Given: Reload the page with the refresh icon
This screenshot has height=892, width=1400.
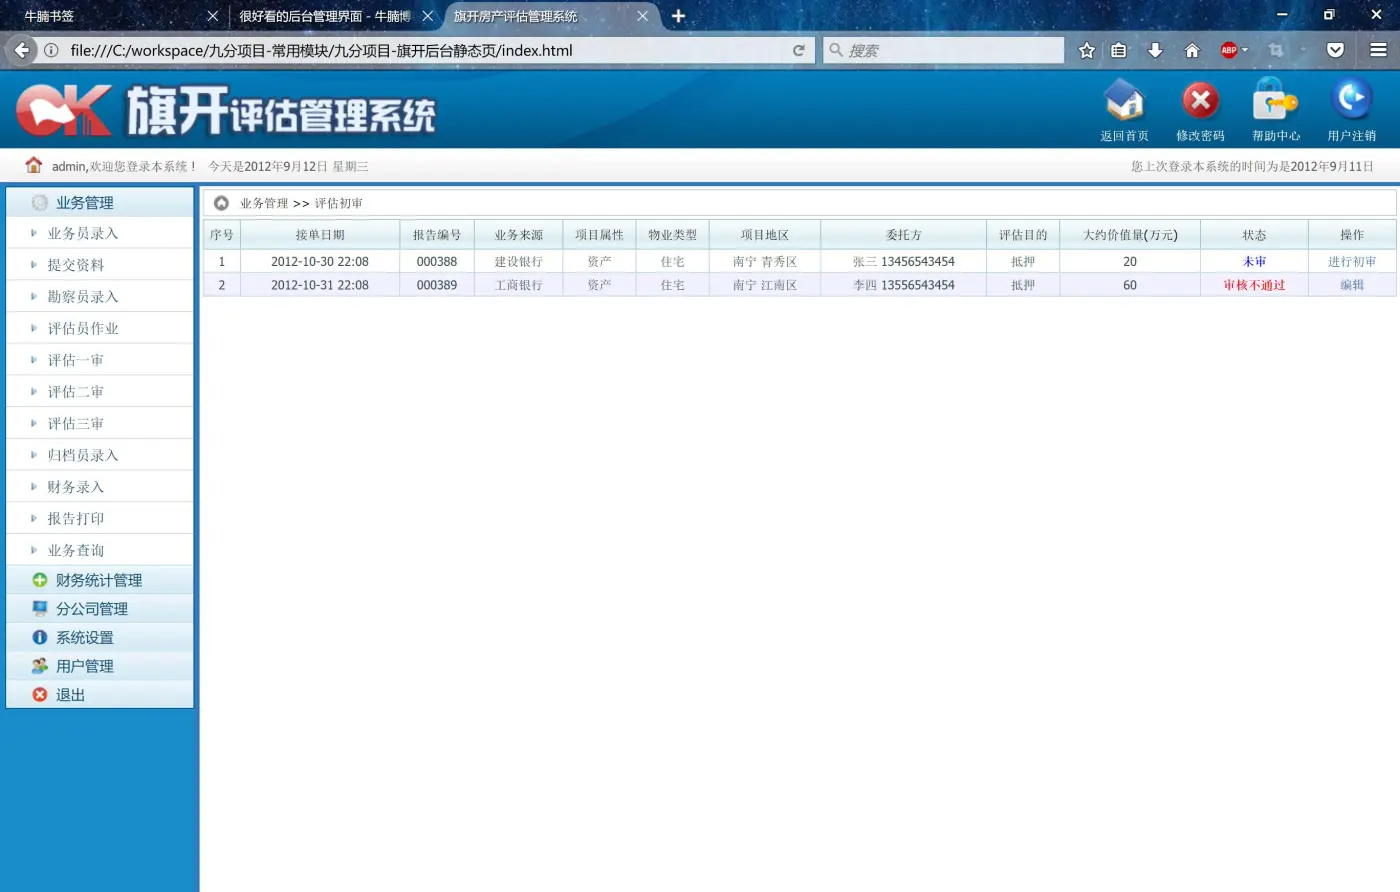Looking at the screenshot, I should (798, 50).
